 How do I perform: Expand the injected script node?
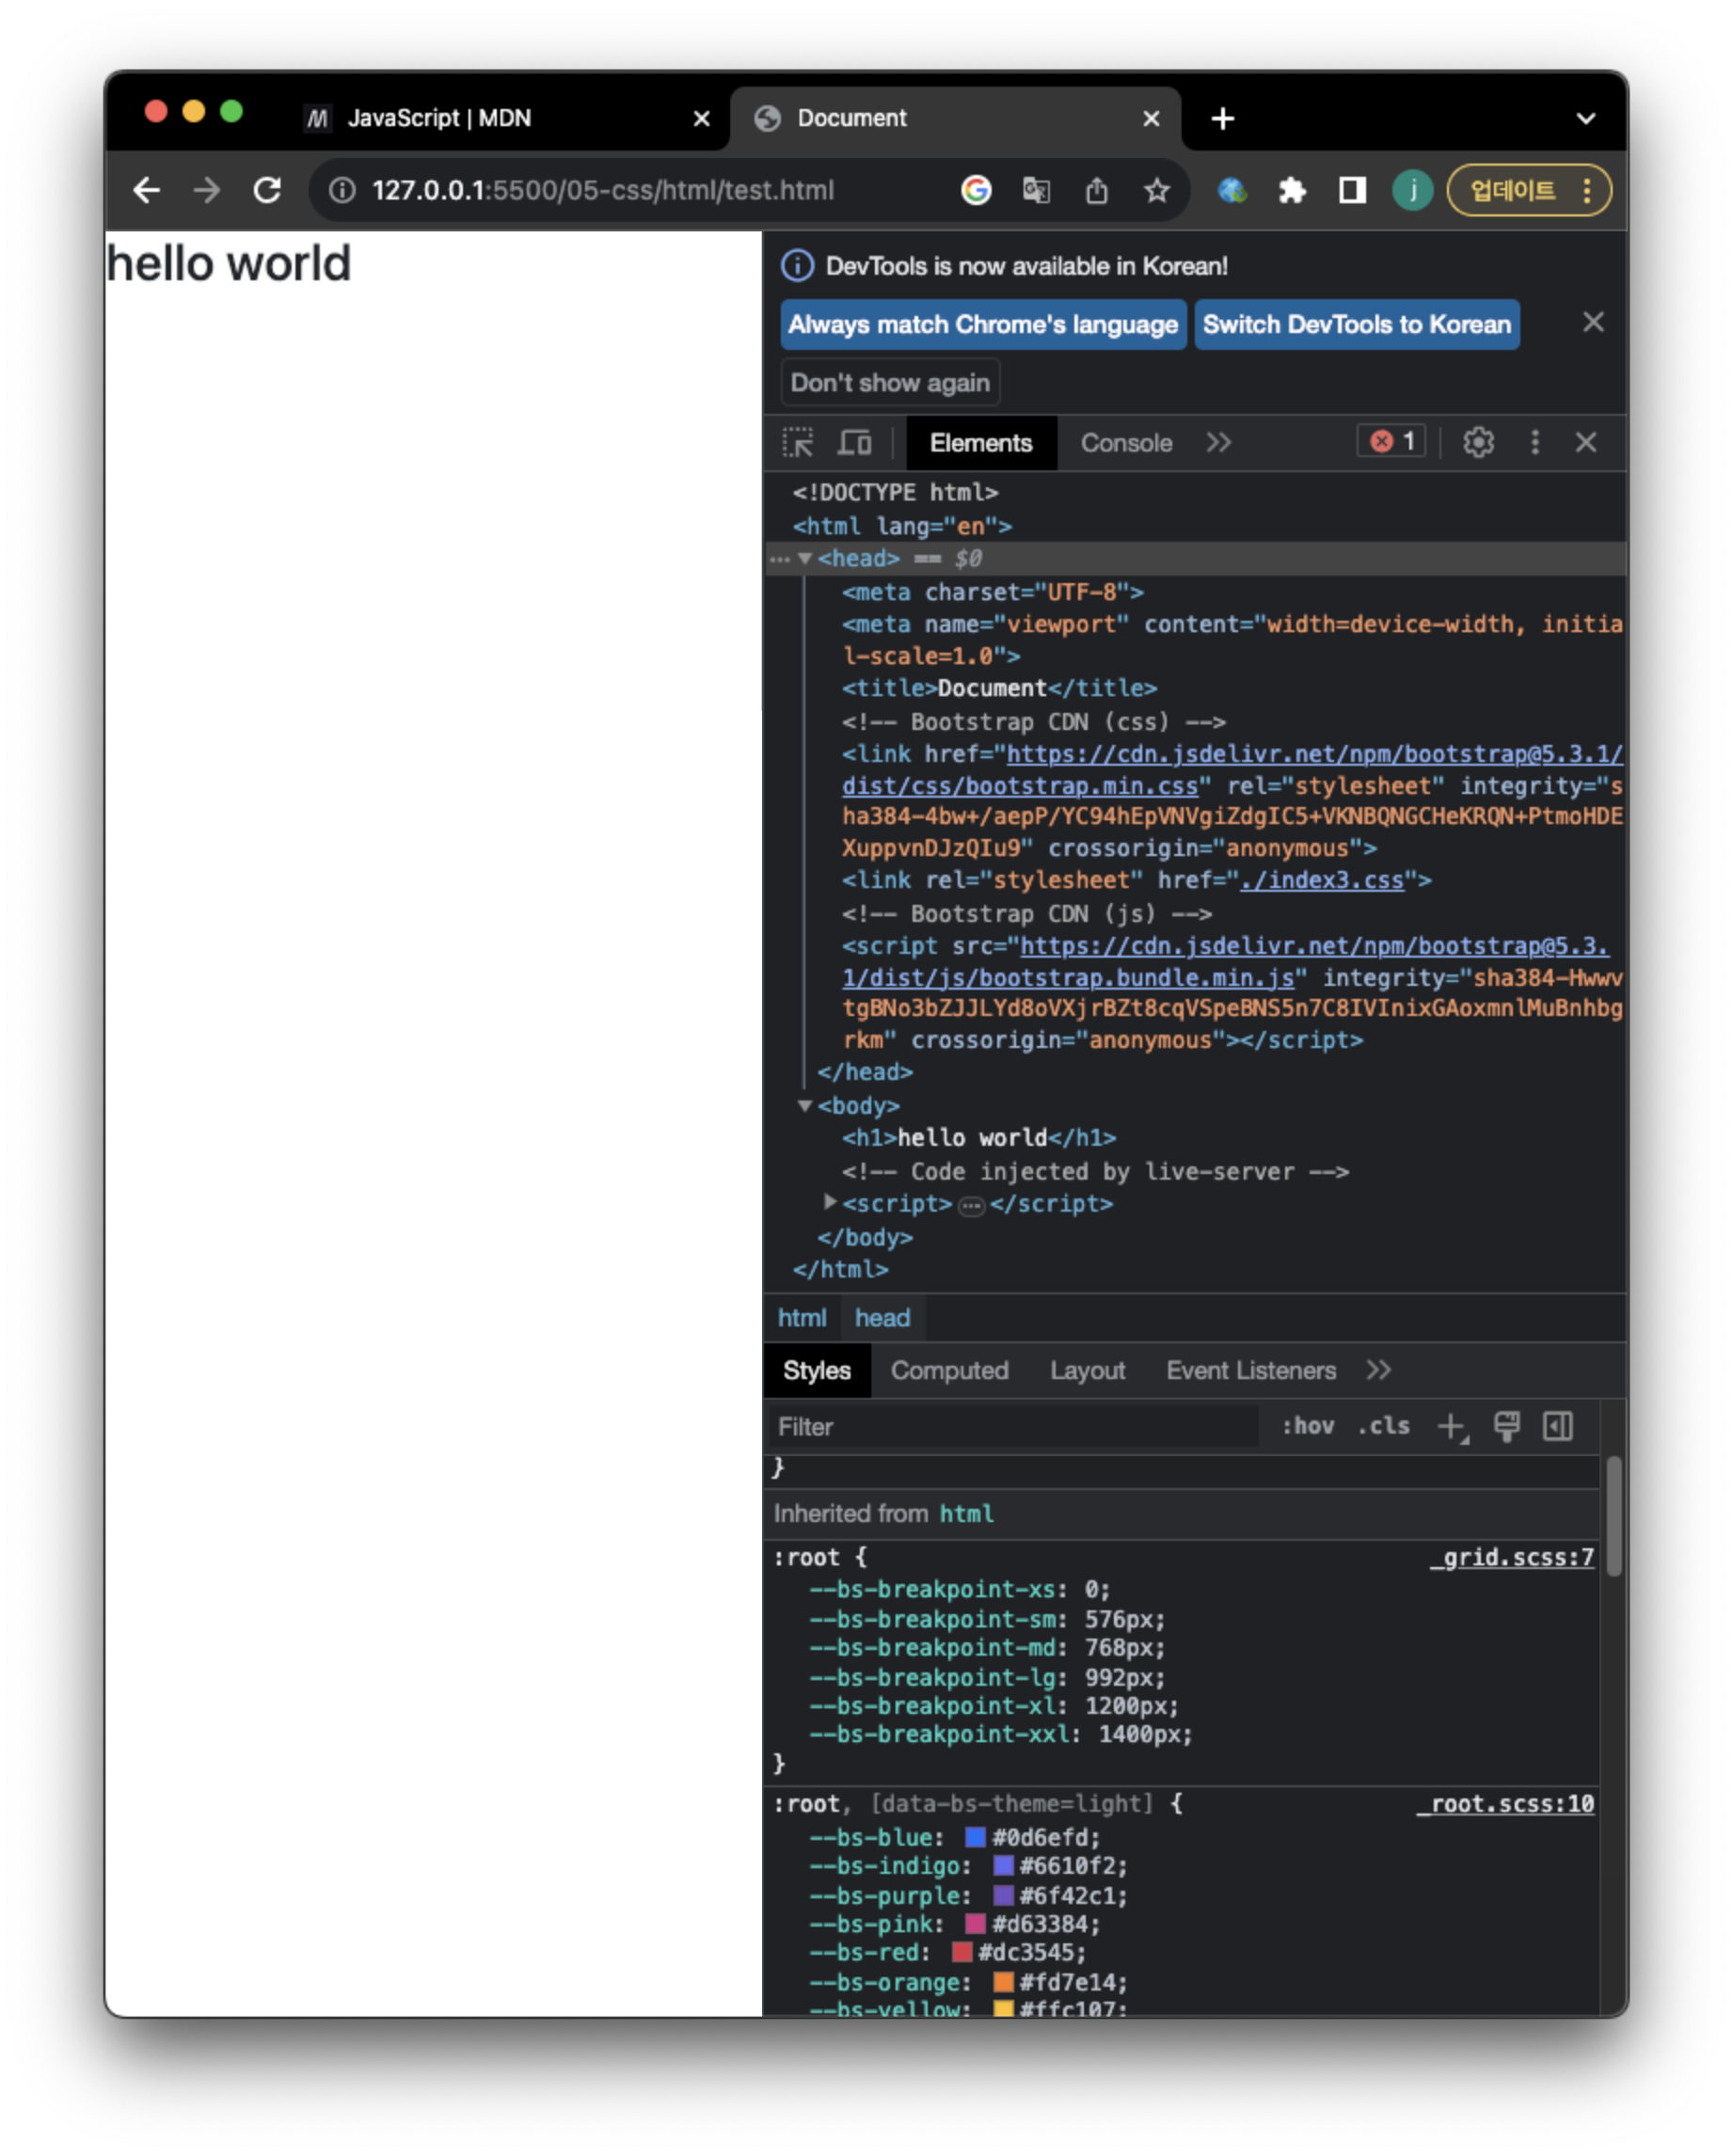point(829,1202)
